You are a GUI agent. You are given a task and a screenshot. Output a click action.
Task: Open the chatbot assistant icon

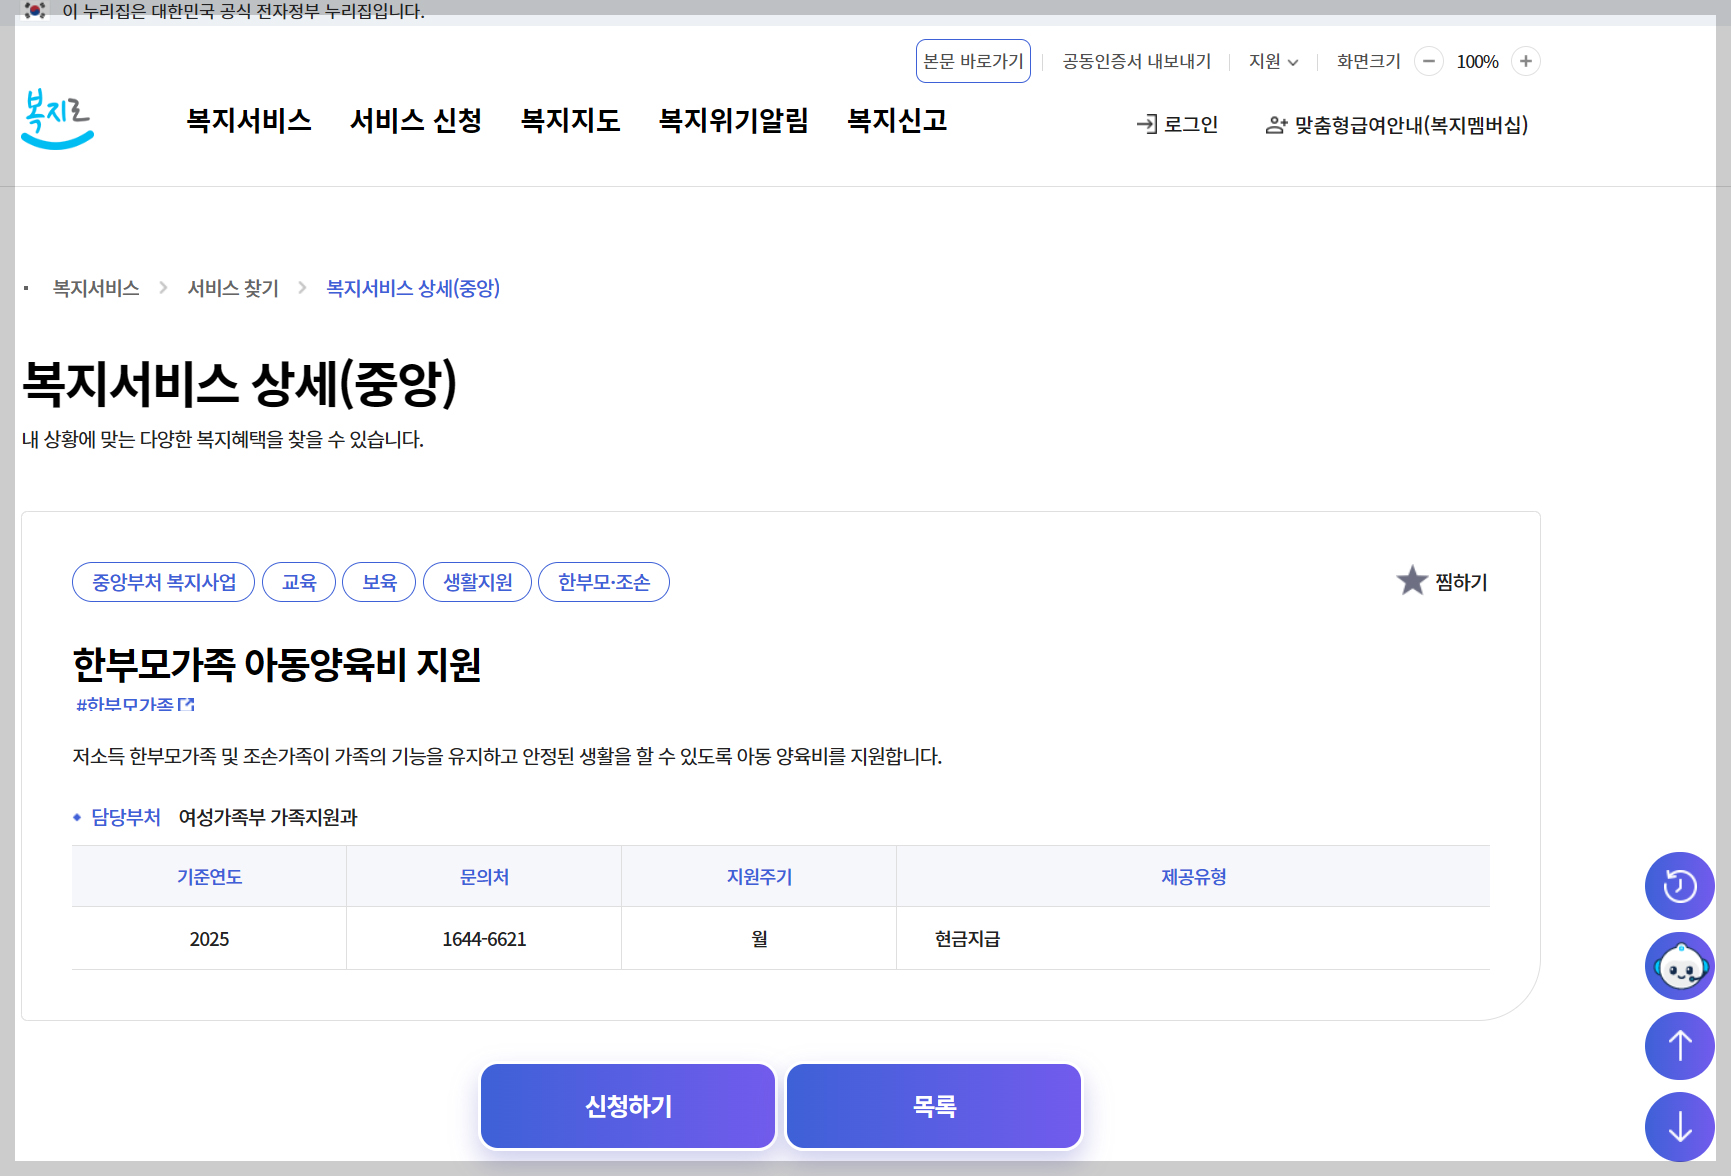pyautogui.click(x=1681, y=966)
